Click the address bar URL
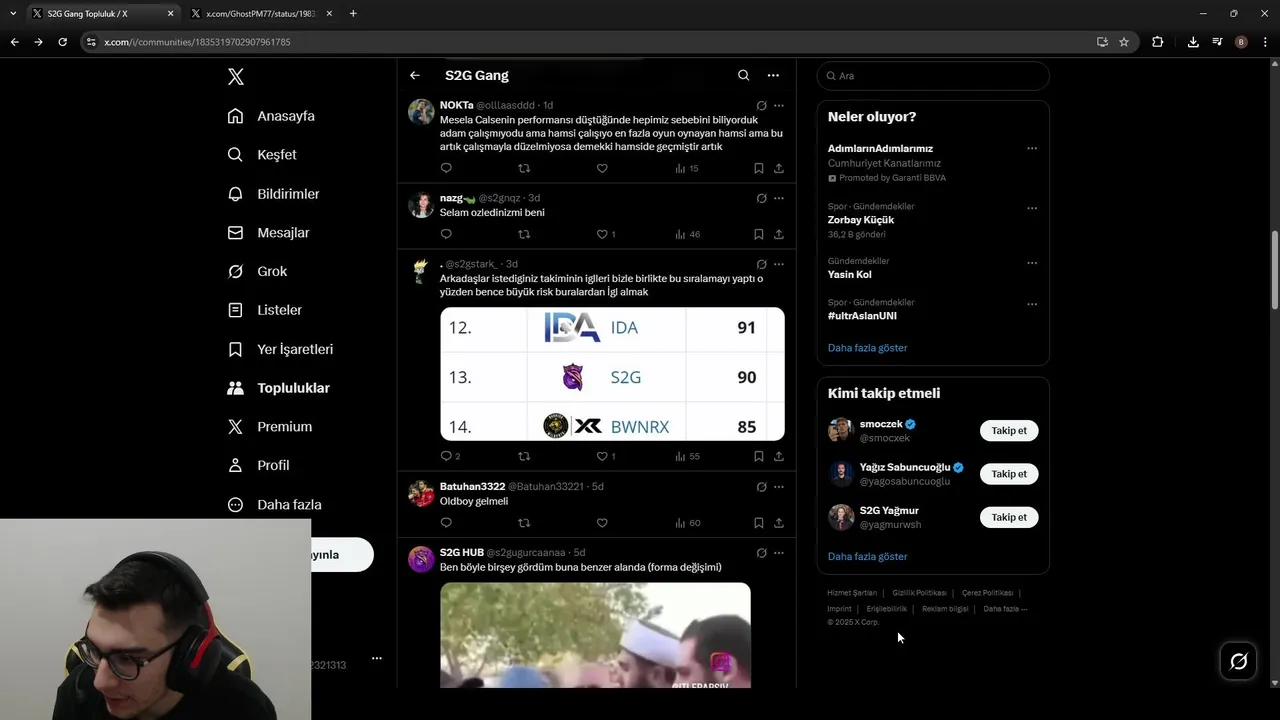1280x720 pixels. point(197,42)
